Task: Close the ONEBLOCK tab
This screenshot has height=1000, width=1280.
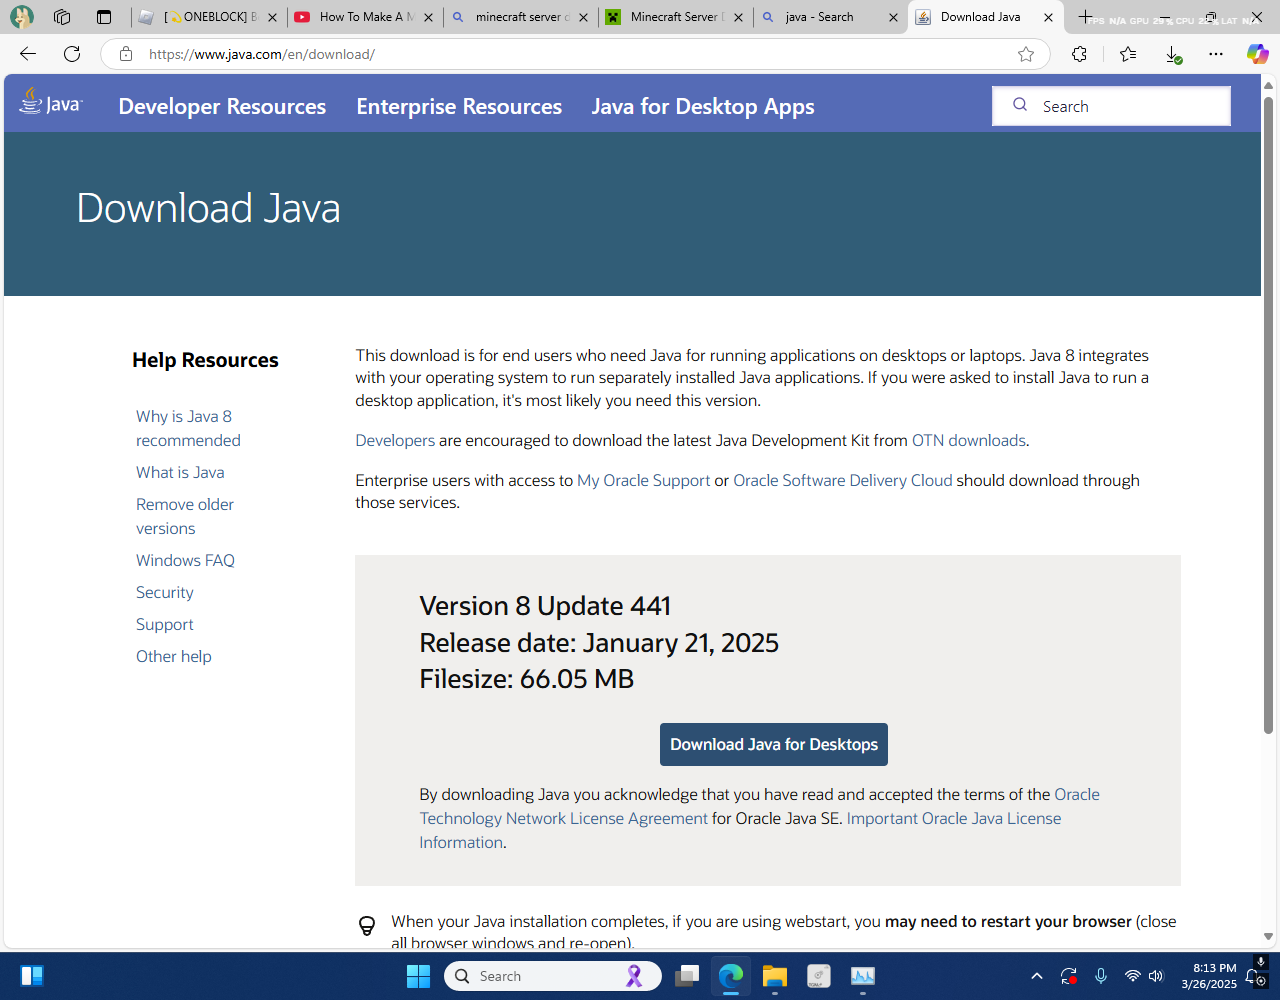Action: [x=273, y=17]
